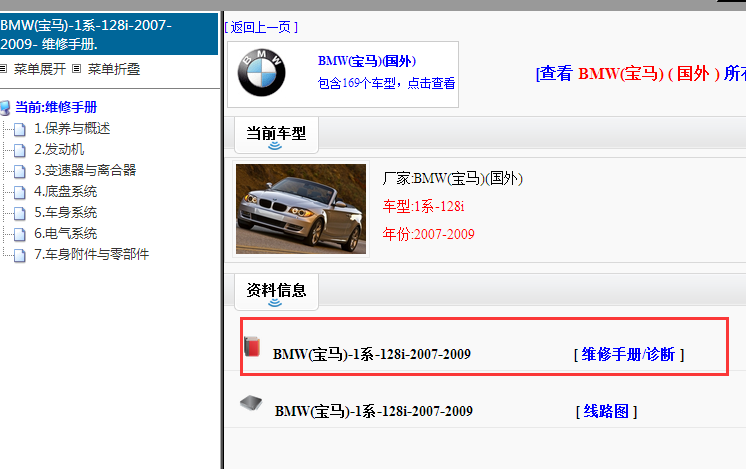Expand the menu with 菜单展开
The width and height of the screenshot is (746, 469).
[x=39, y=69]
